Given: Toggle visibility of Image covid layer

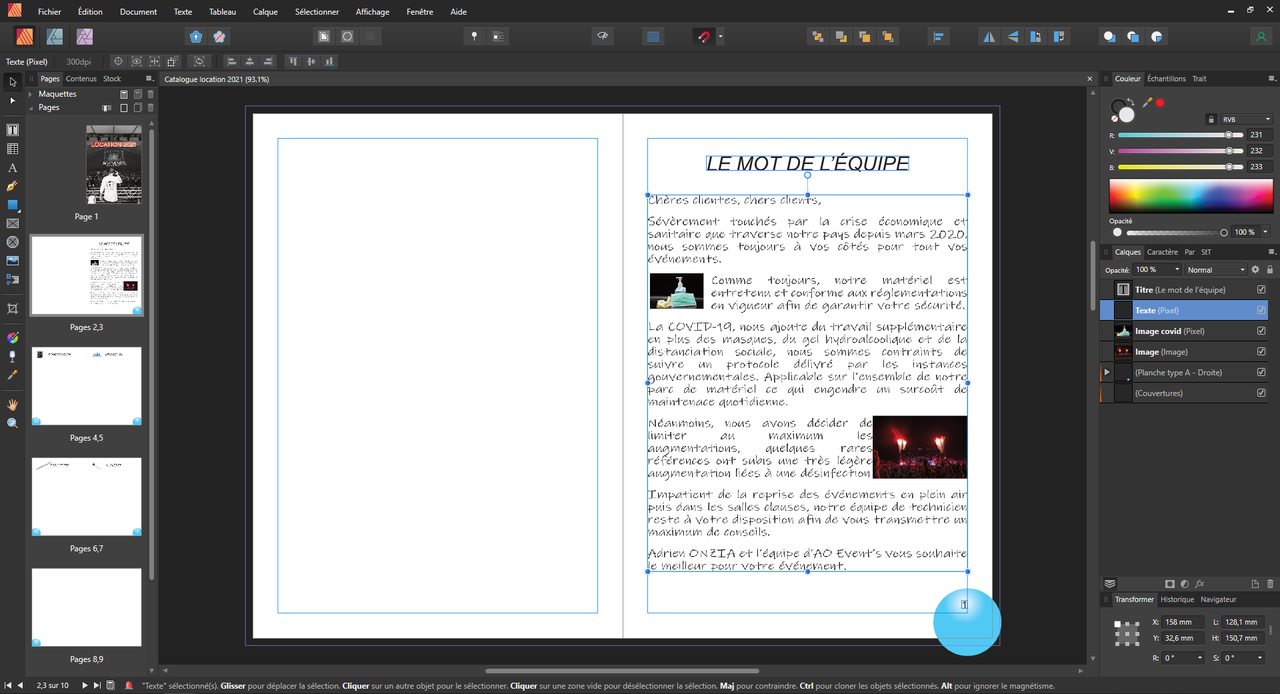Looking at the screenshot, I should coord(1261,331).
